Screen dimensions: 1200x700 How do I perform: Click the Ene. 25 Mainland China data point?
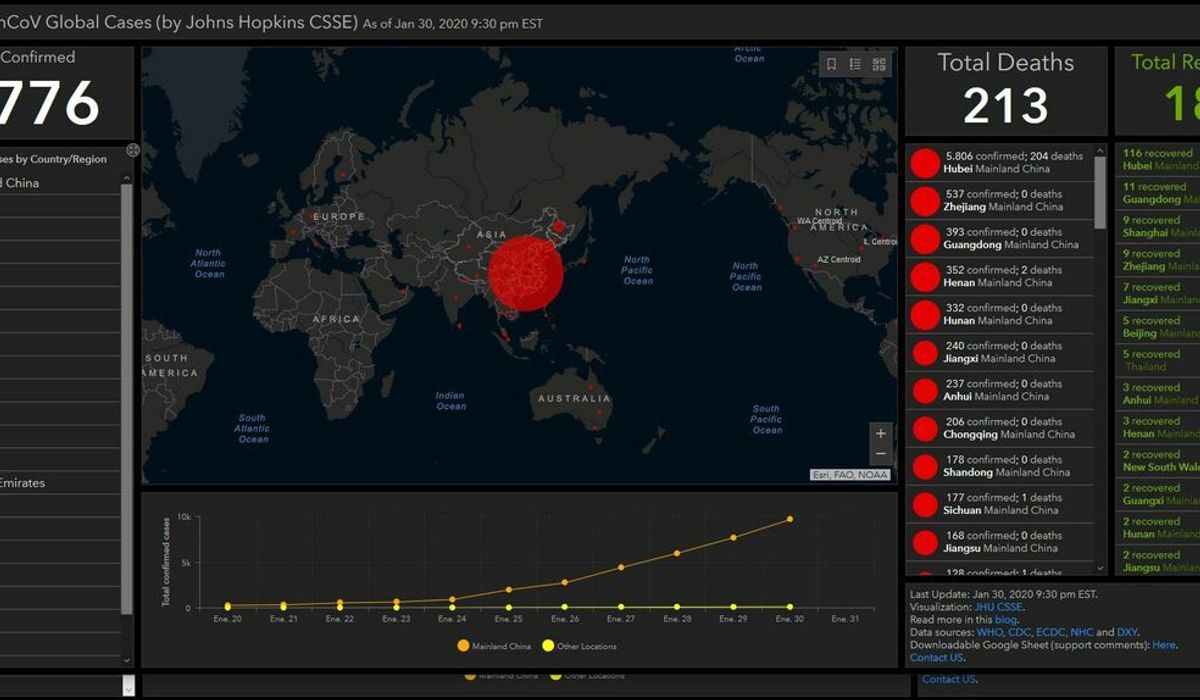[x=509, y=590]
